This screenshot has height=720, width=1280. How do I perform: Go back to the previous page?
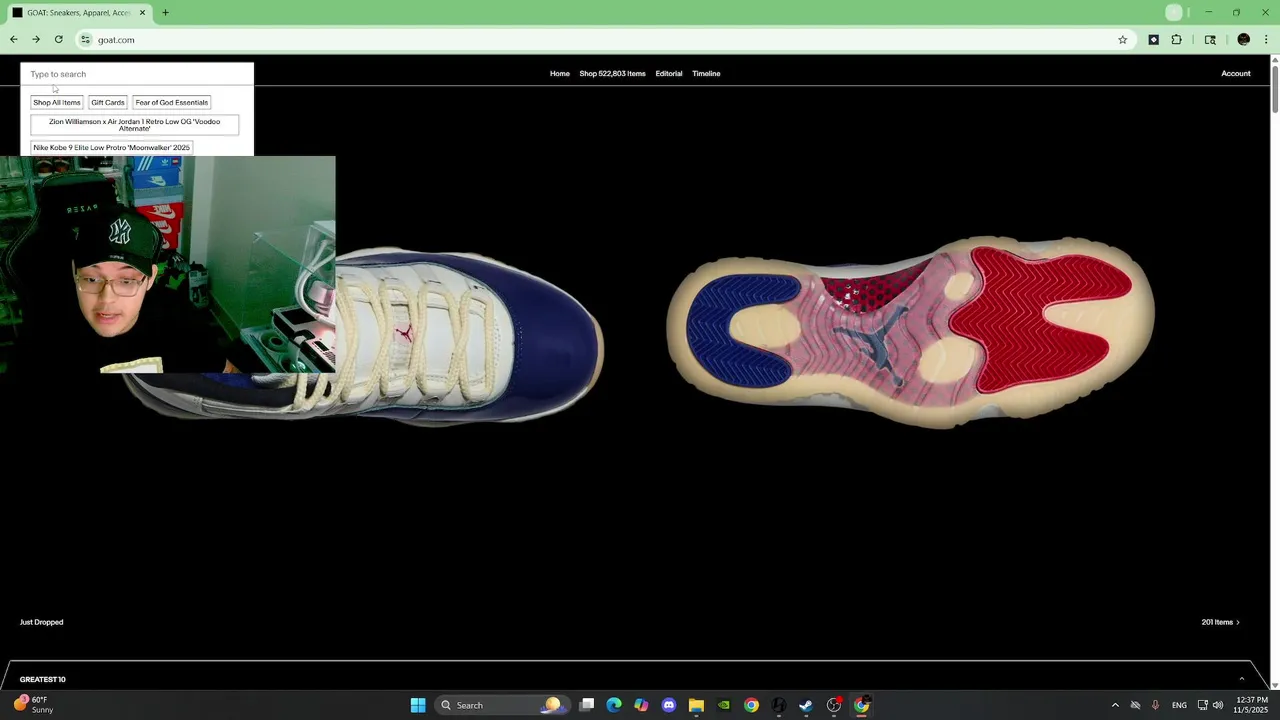click(14, 40)
